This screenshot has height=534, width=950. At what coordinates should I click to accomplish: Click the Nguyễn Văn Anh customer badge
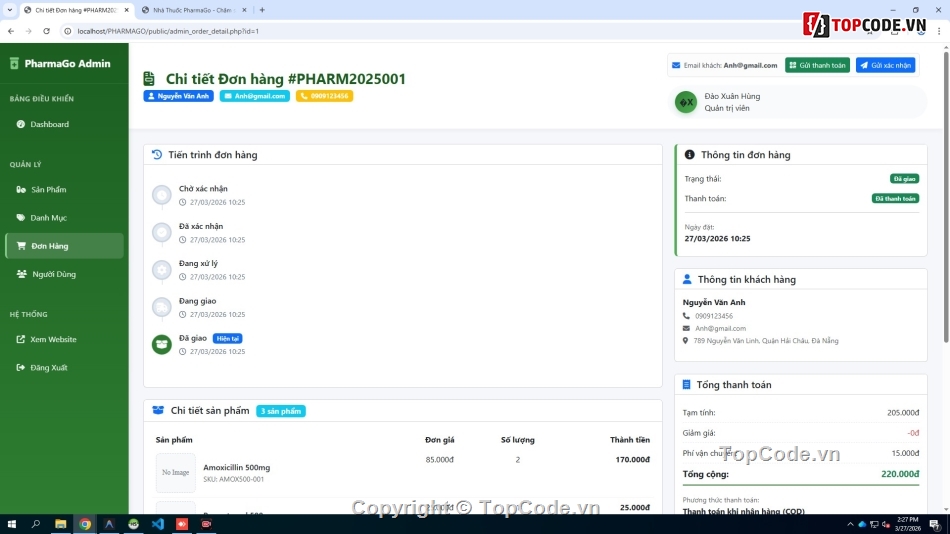tap(179, 96)
